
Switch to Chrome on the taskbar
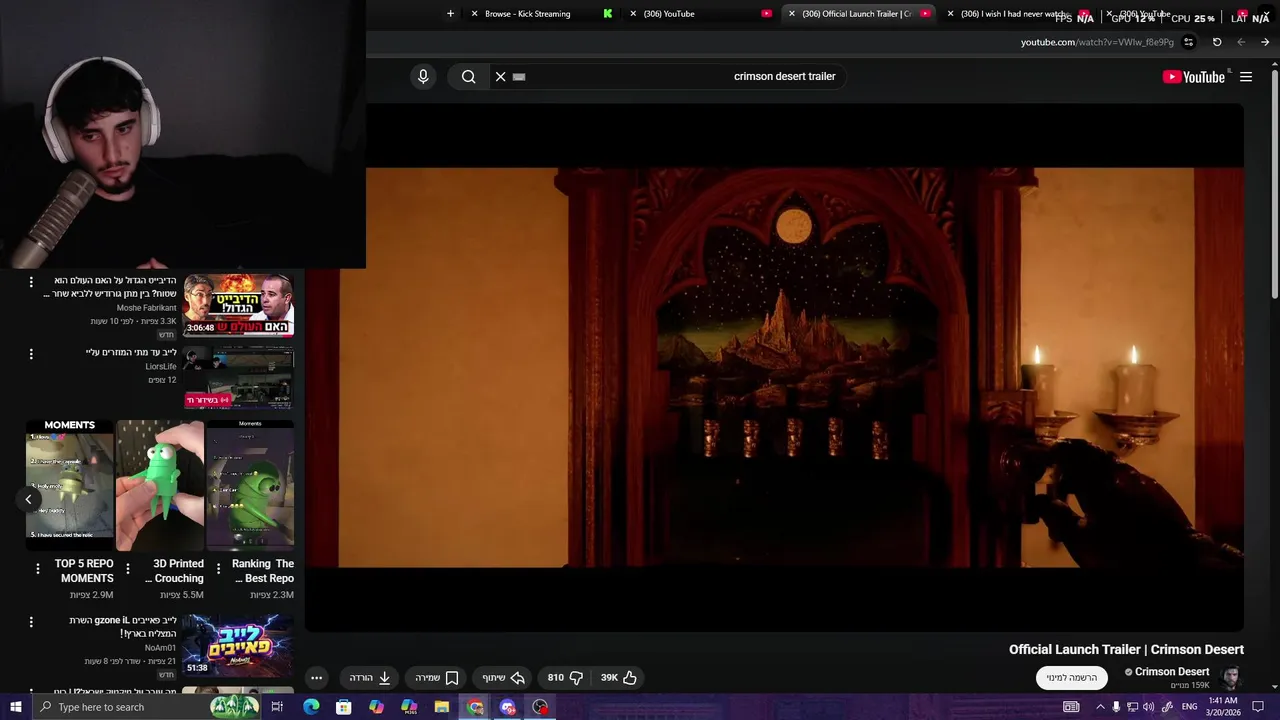pos(475,707)
